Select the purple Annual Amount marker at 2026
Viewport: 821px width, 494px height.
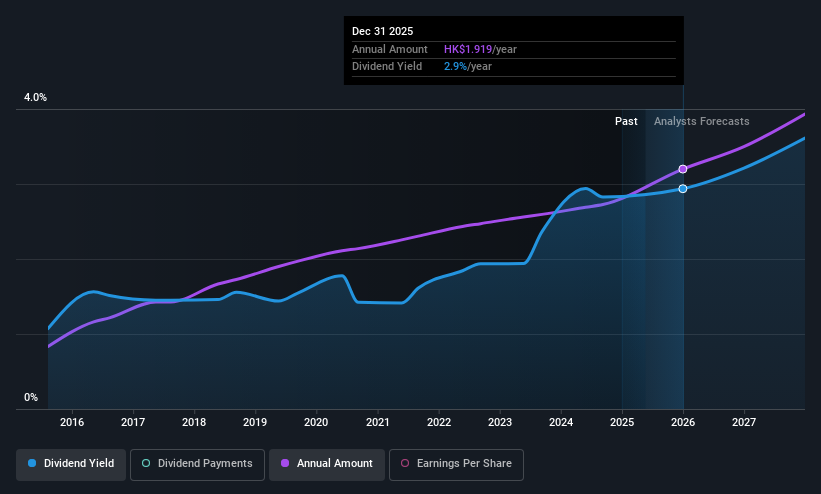coord(683,169)
